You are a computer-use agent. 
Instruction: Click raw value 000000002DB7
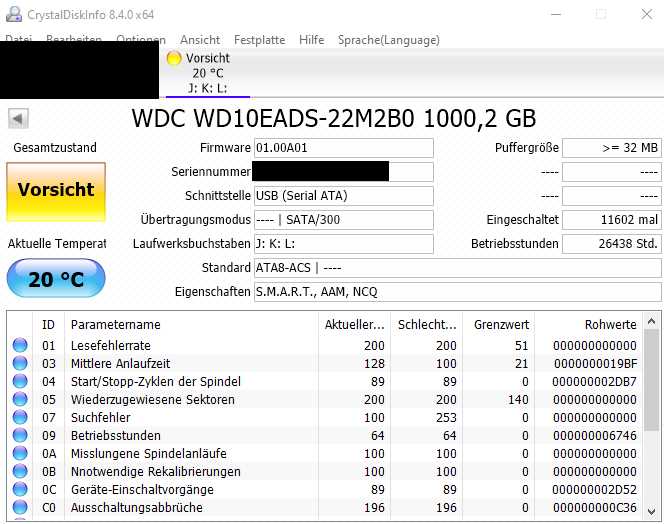595,382
